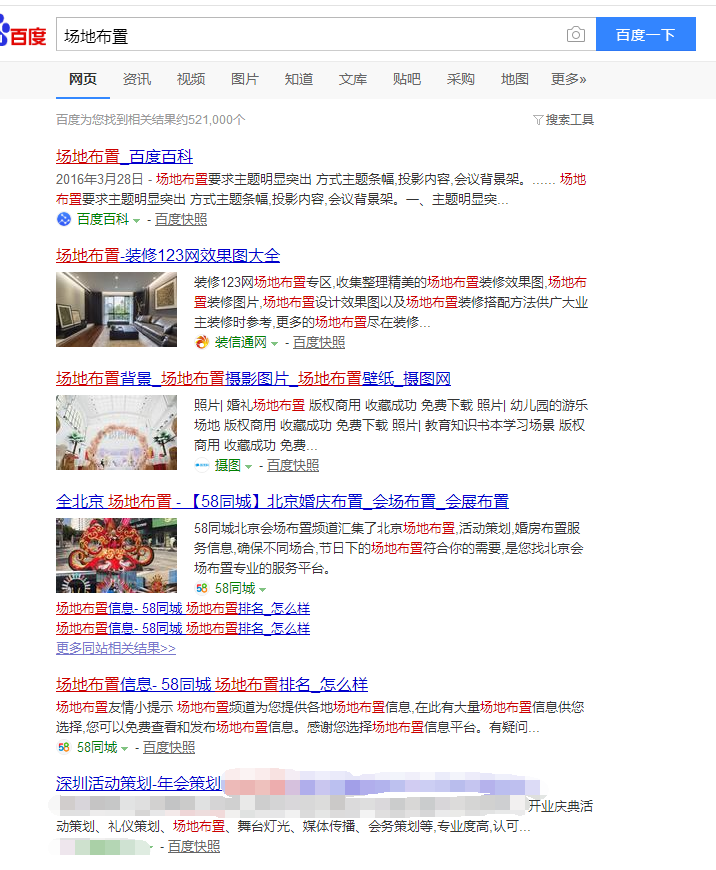The height and width of the screenshot is (870, 716).
Task: Click the 百度一下 search button
Action: [646, 34]
